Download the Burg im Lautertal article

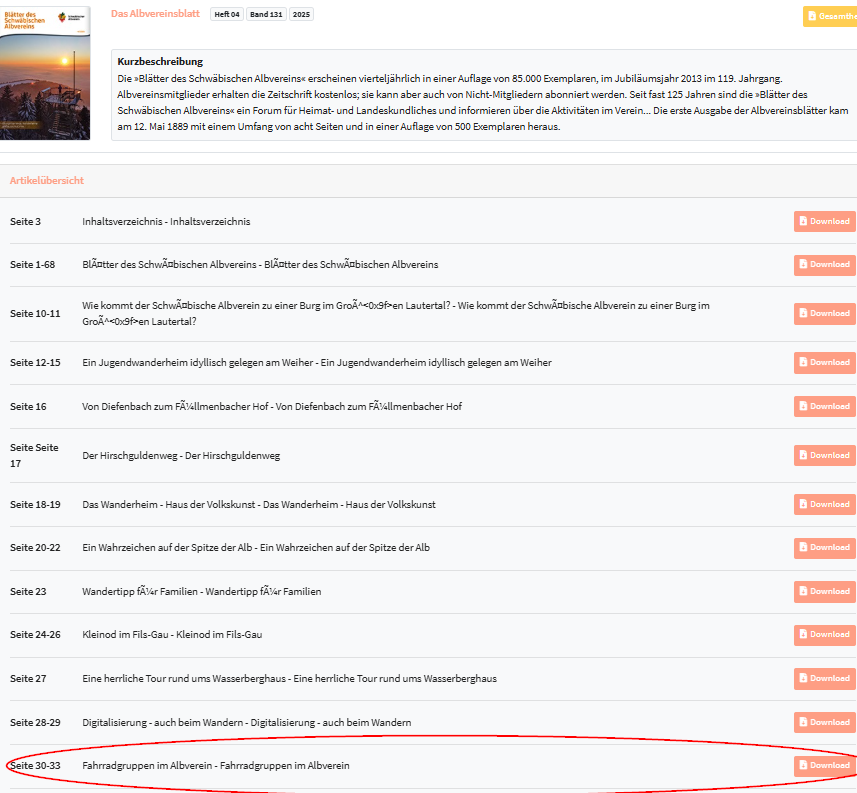click(x=824, y=313)
